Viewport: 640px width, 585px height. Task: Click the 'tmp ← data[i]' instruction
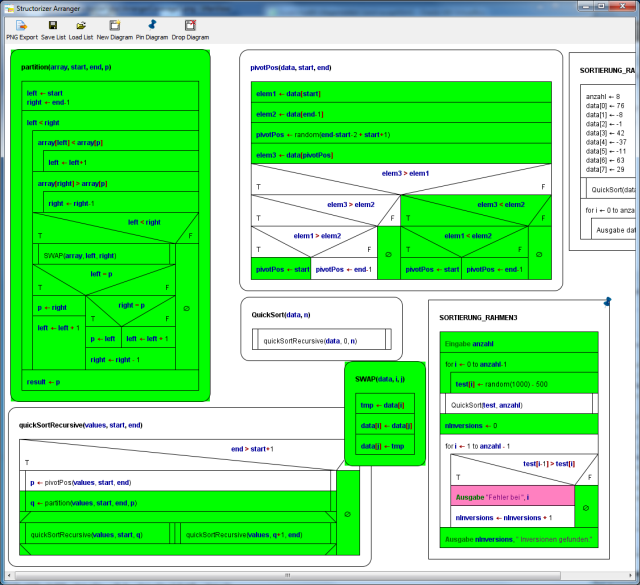coord(385,404)
